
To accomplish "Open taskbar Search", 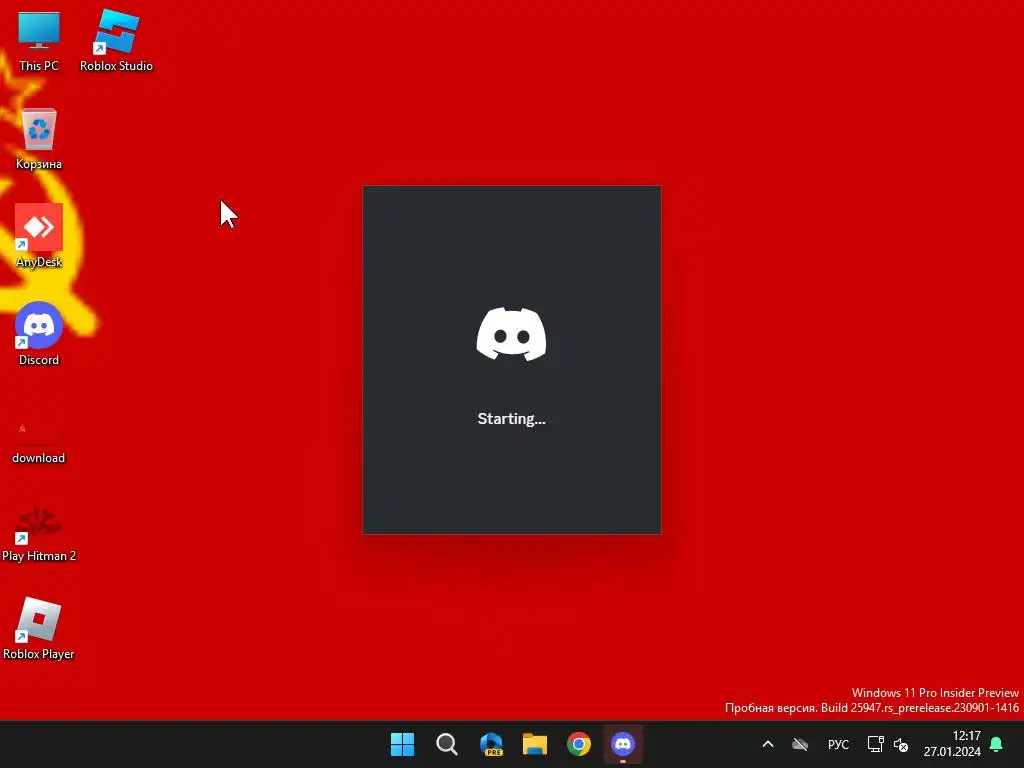I will point(447,744).
